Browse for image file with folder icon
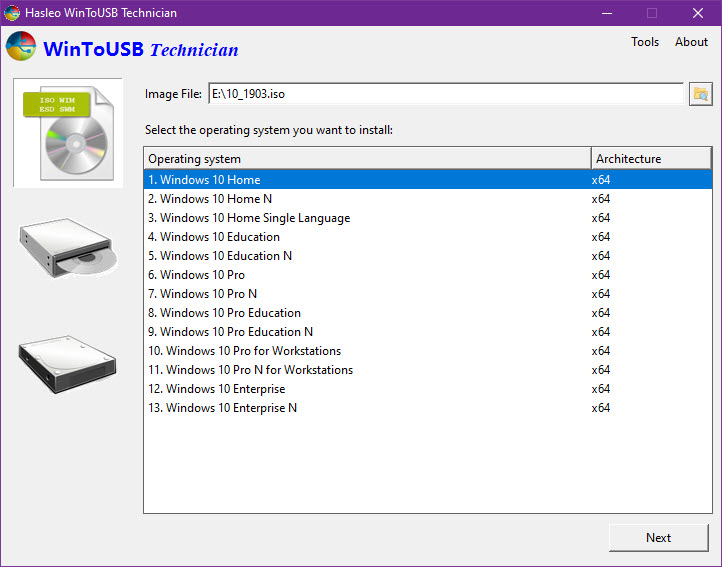 click(x=700, y=94)
